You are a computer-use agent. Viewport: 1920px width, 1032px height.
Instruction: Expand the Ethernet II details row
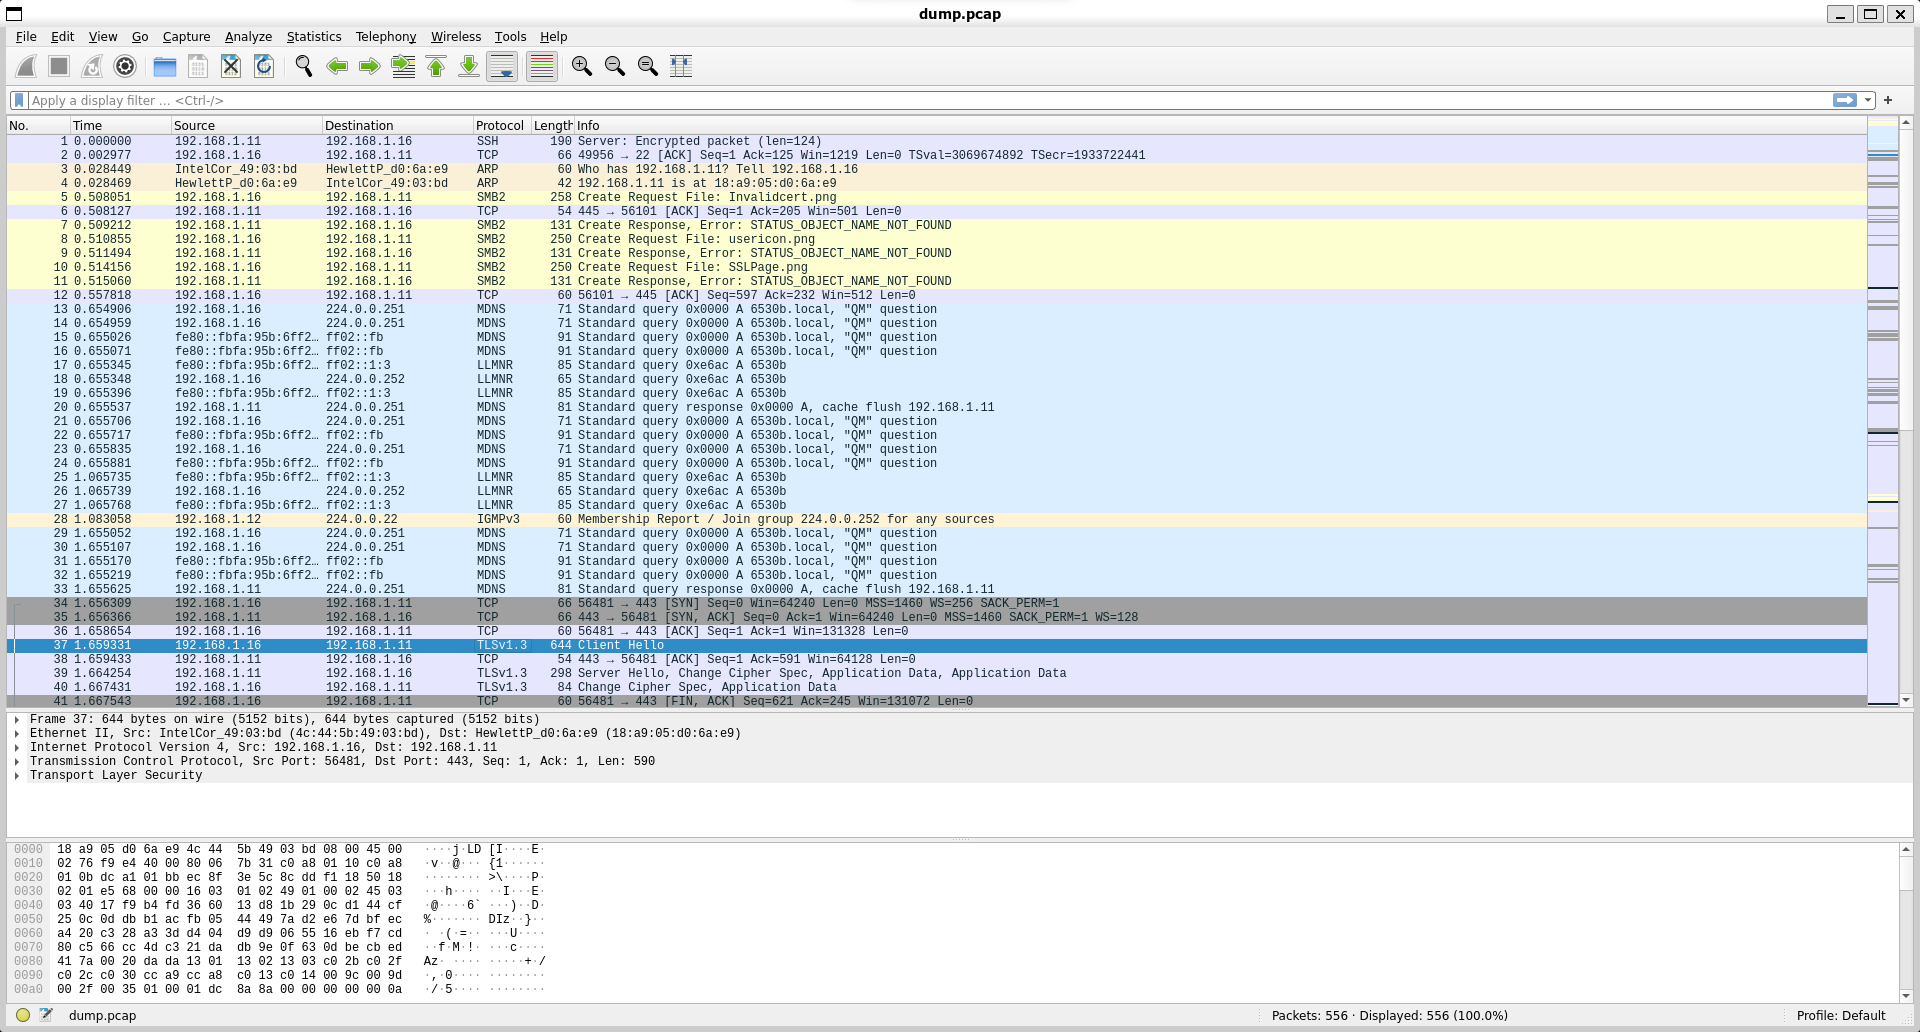pyautogui.click(x=17, y=733)
